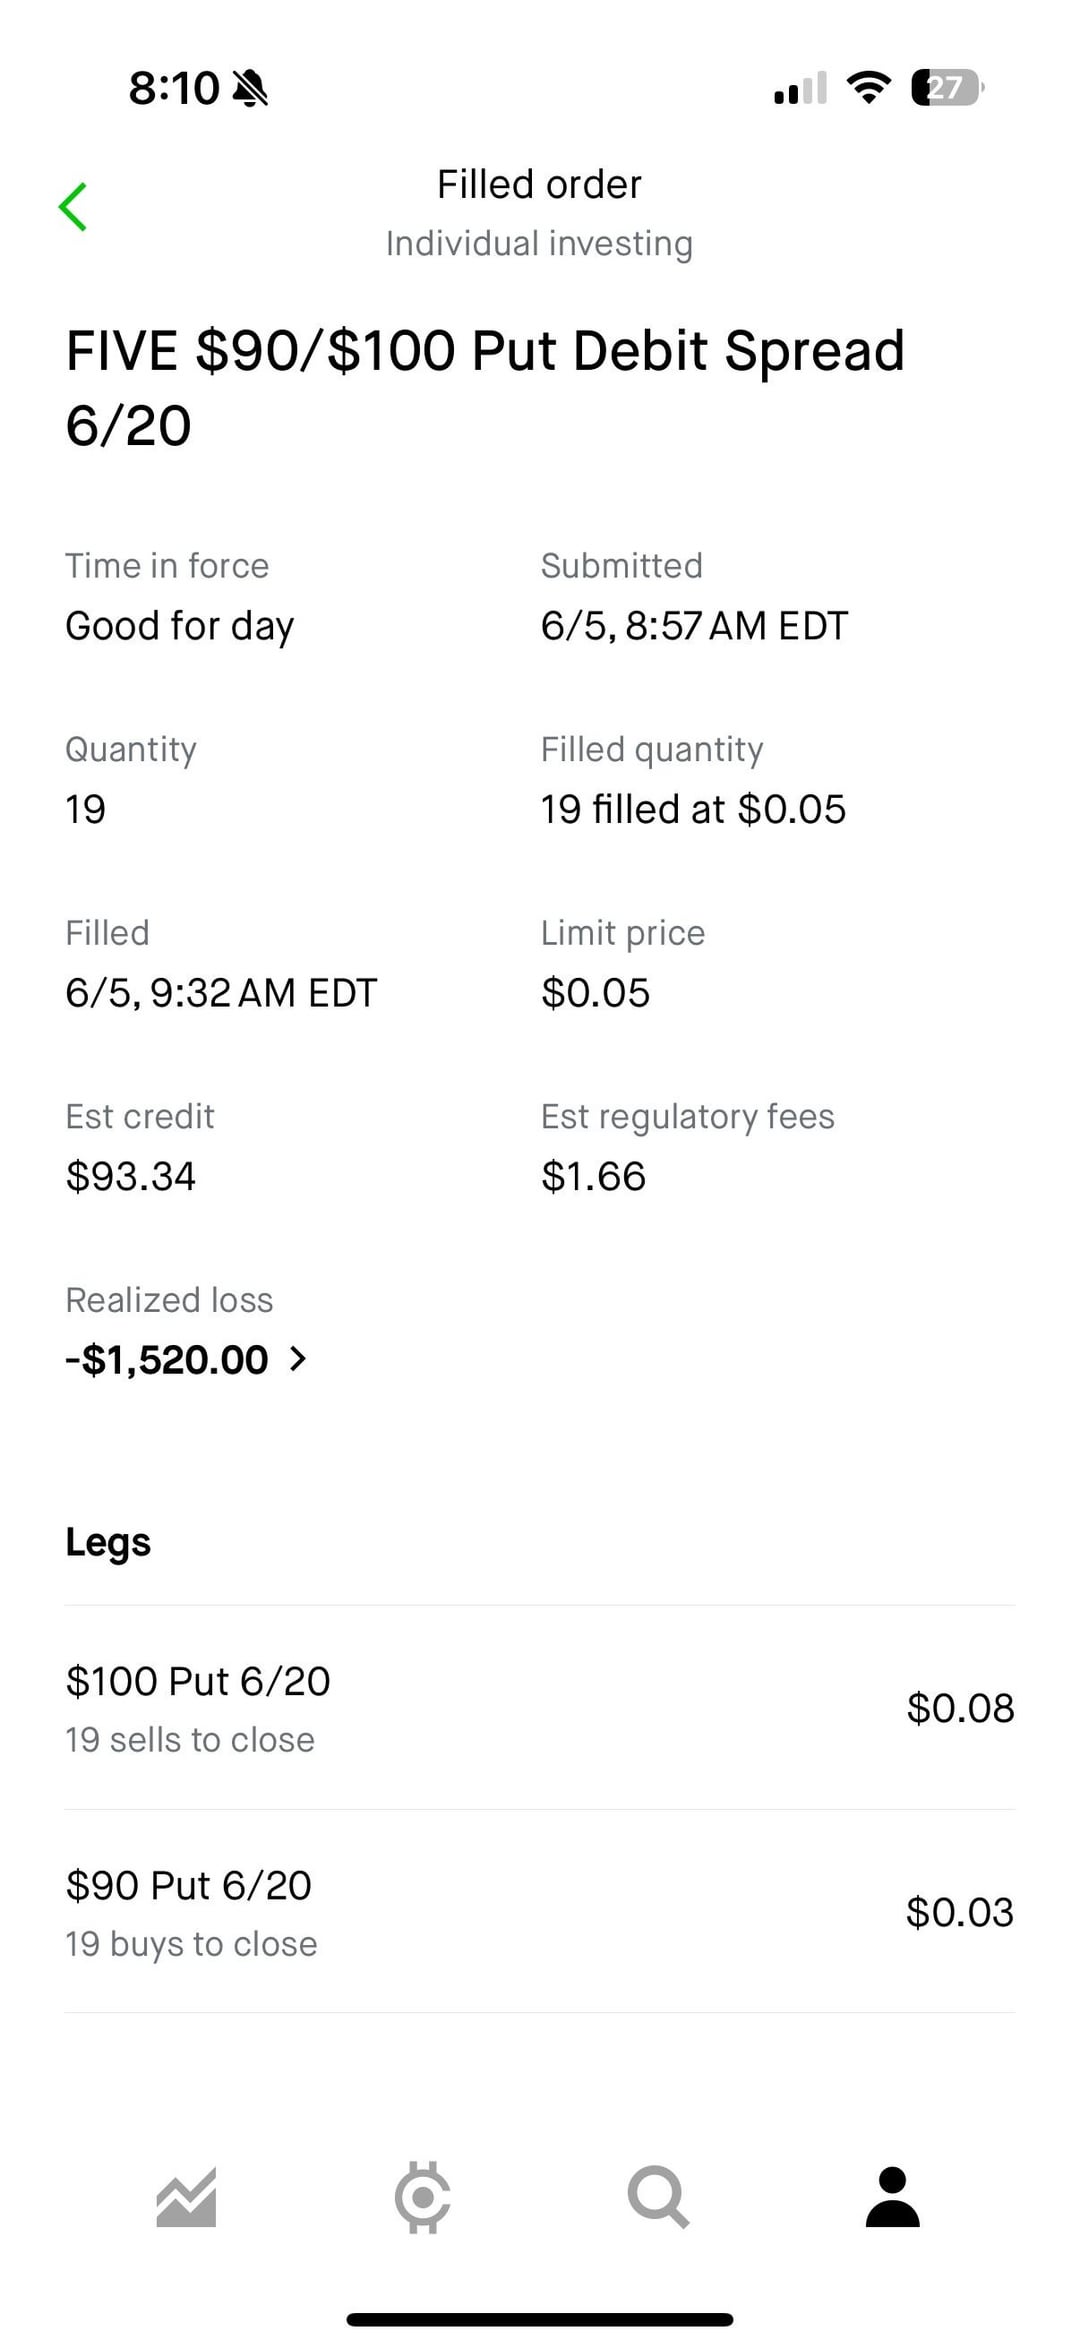Tap the Filled order title
The height and width of the screenshot is (2348, 1080).
click(x=539, y=185)
